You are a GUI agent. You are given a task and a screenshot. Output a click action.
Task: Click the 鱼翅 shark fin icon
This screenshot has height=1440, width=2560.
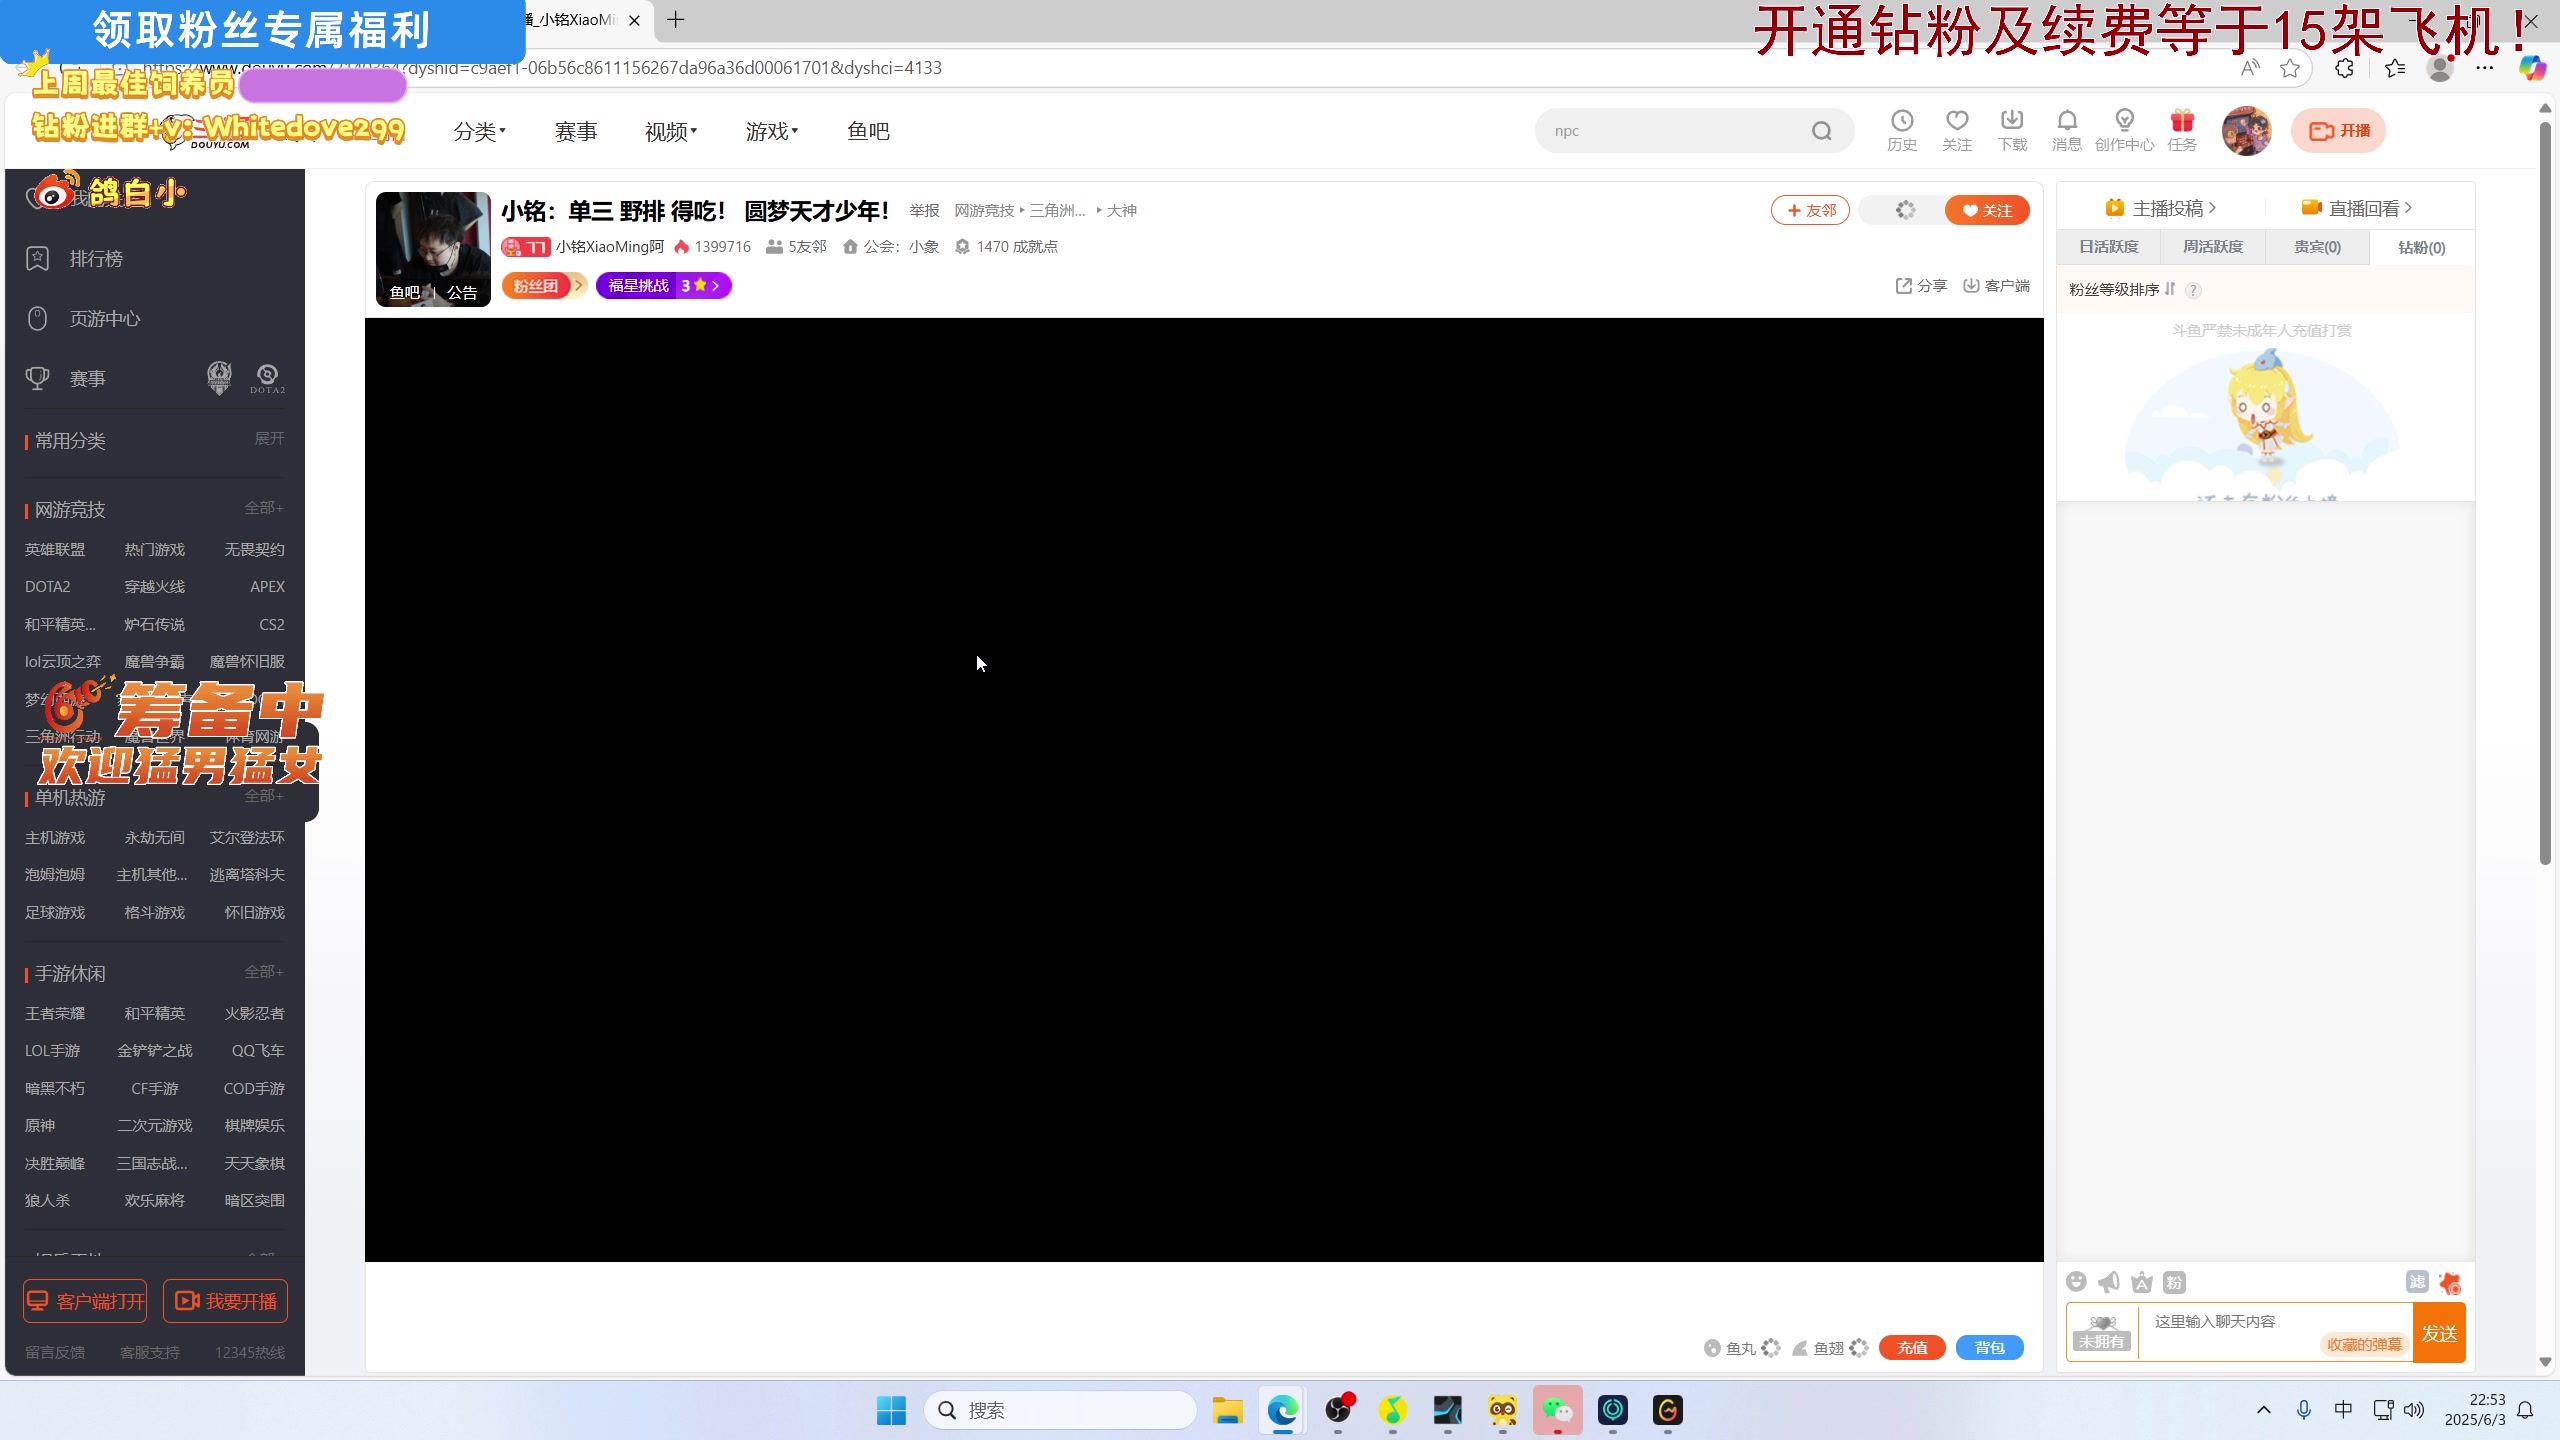[1800, 1348]
